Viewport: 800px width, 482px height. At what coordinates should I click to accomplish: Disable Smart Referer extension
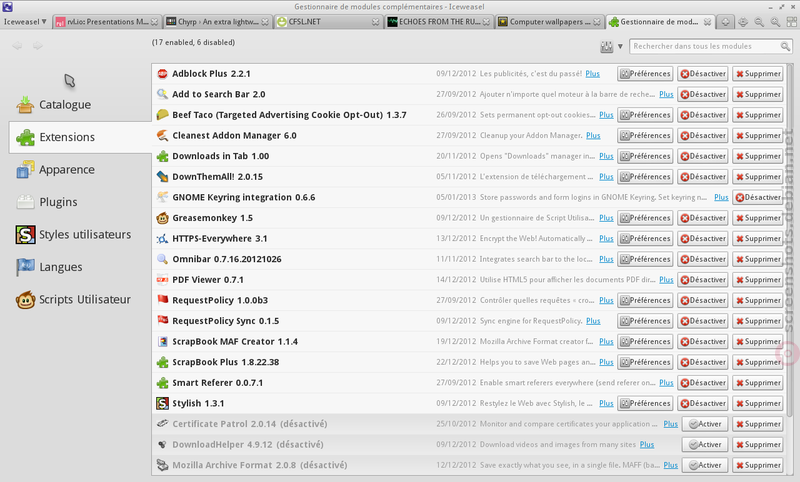[x=703, y=383]
